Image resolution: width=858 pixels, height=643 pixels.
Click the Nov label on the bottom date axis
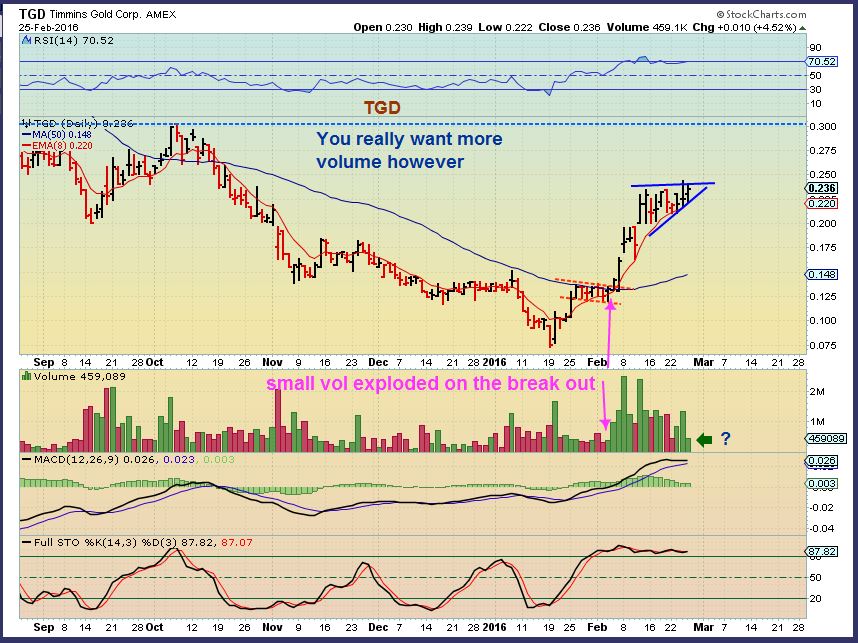coord(272,627)
